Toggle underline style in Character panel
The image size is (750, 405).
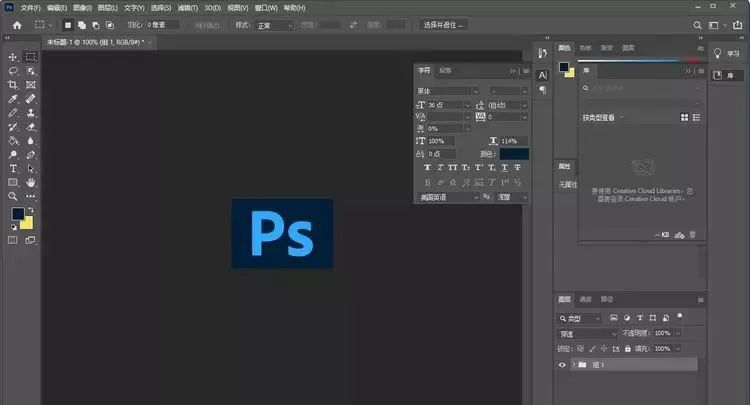(503, 167)
